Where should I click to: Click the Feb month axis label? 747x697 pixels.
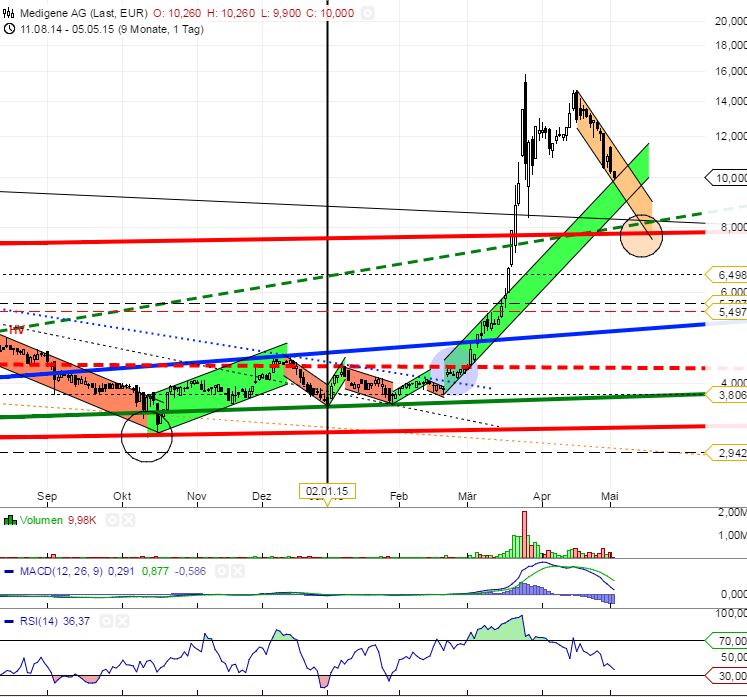[x=399, y=496]
